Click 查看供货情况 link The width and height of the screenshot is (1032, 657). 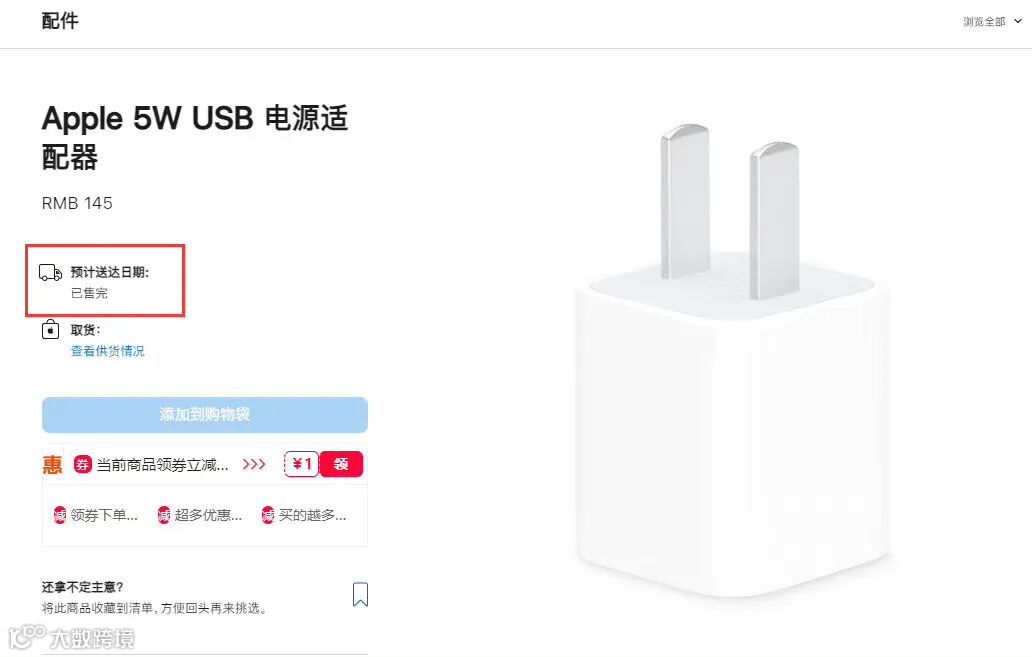coord(107,351)
